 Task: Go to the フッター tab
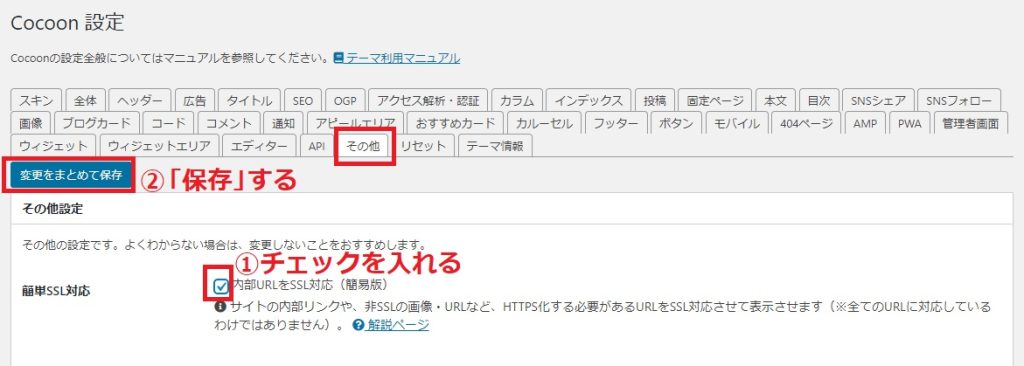616,124
